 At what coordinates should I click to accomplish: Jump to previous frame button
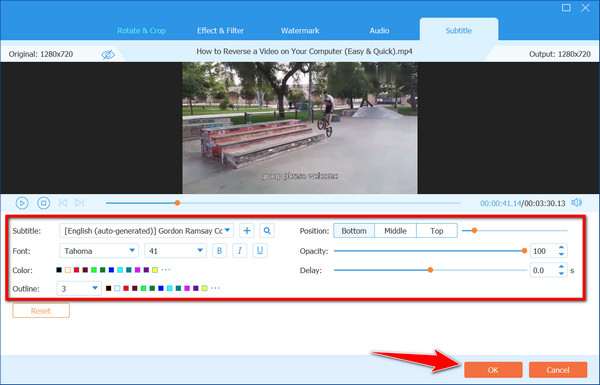click(x=63, y=202)
